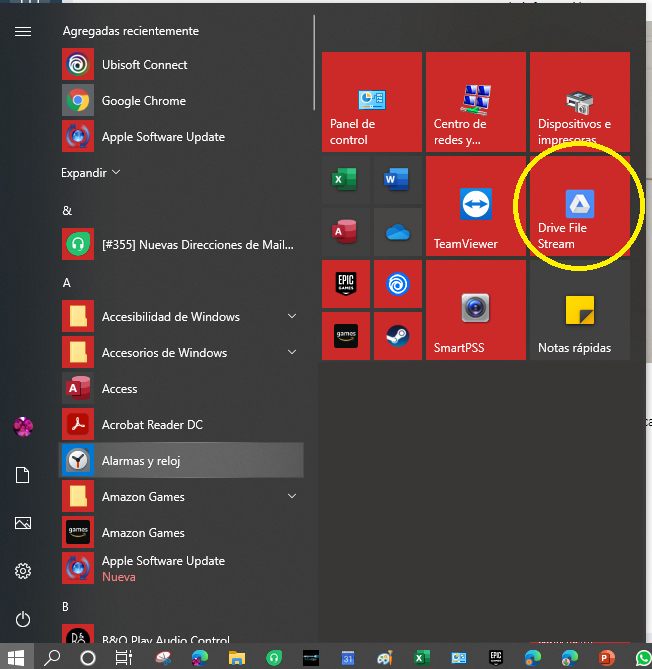Open the user account avatar menu
This screenshot has height=669, width=652.
(23, 427)
